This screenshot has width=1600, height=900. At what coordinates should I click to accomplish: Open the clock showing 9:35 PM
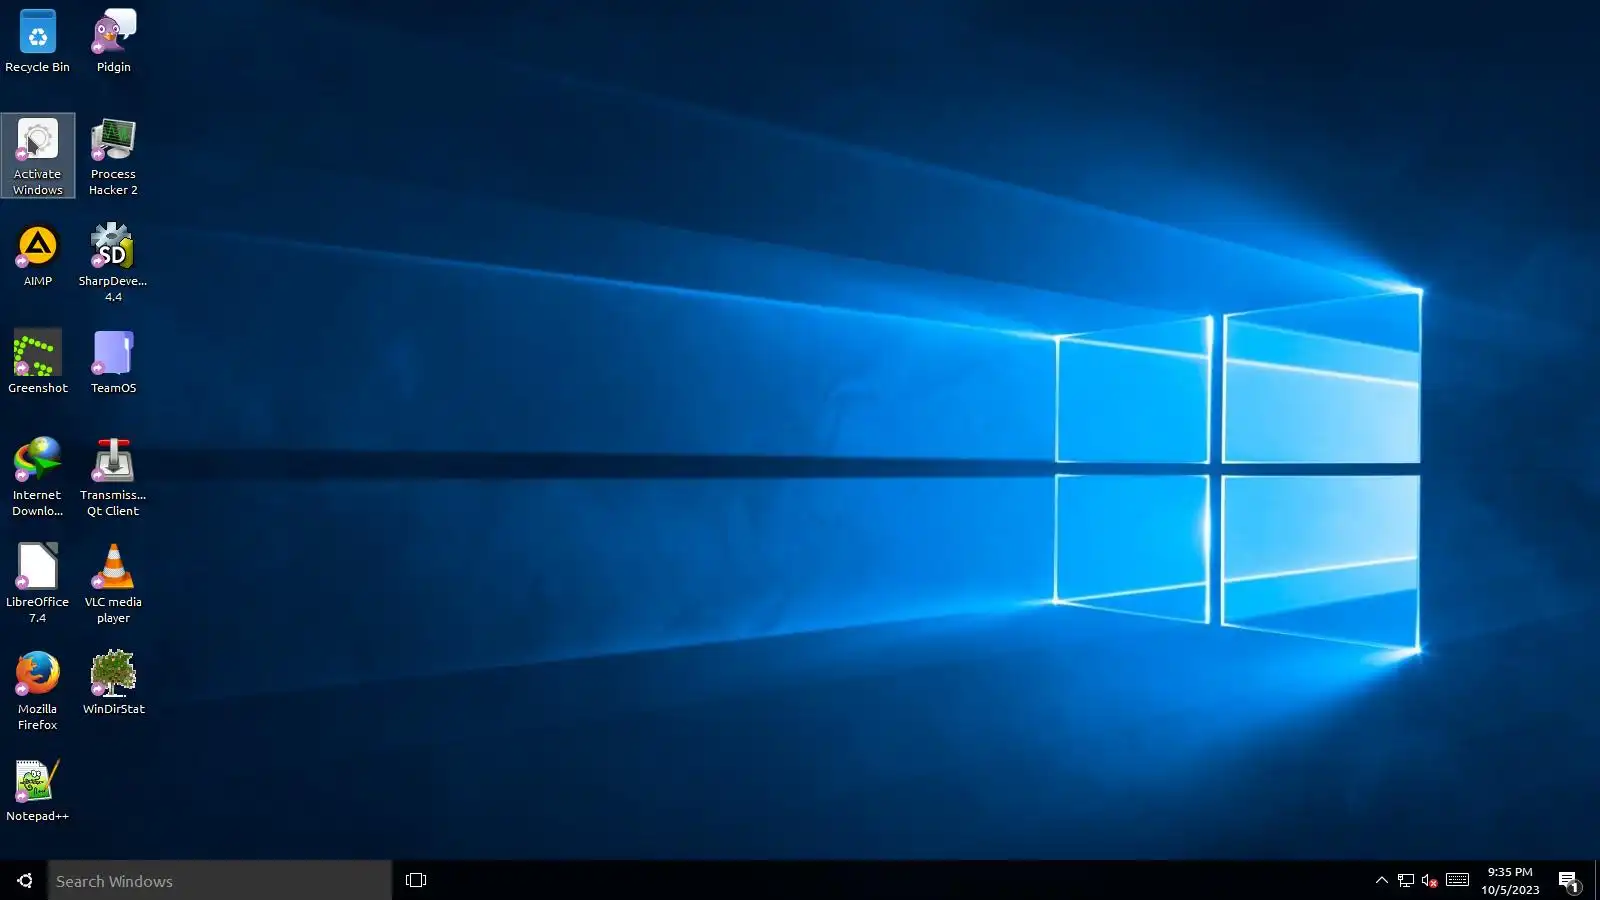[1510, 880]
